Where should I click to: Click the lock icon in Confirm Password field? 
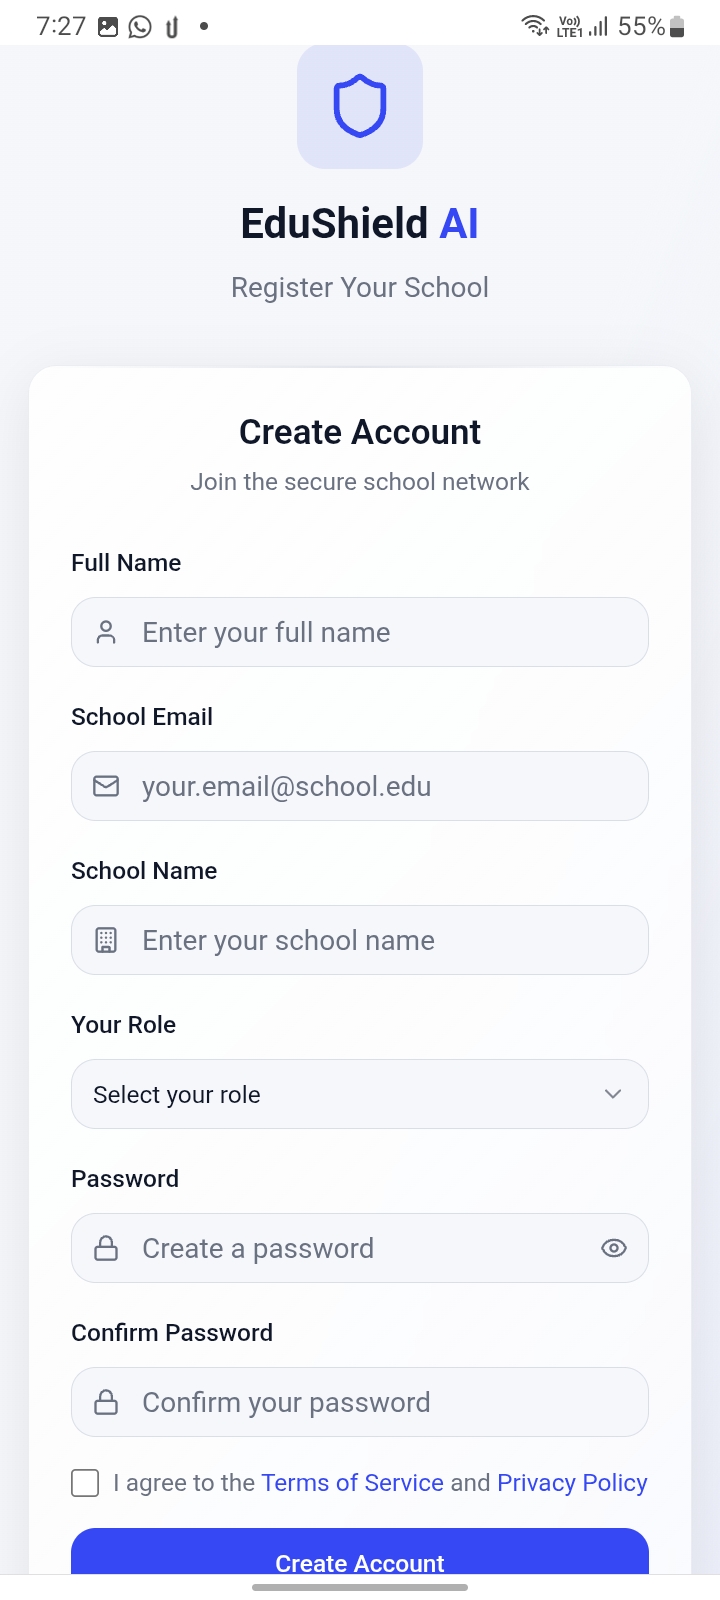coord(106,1402)
